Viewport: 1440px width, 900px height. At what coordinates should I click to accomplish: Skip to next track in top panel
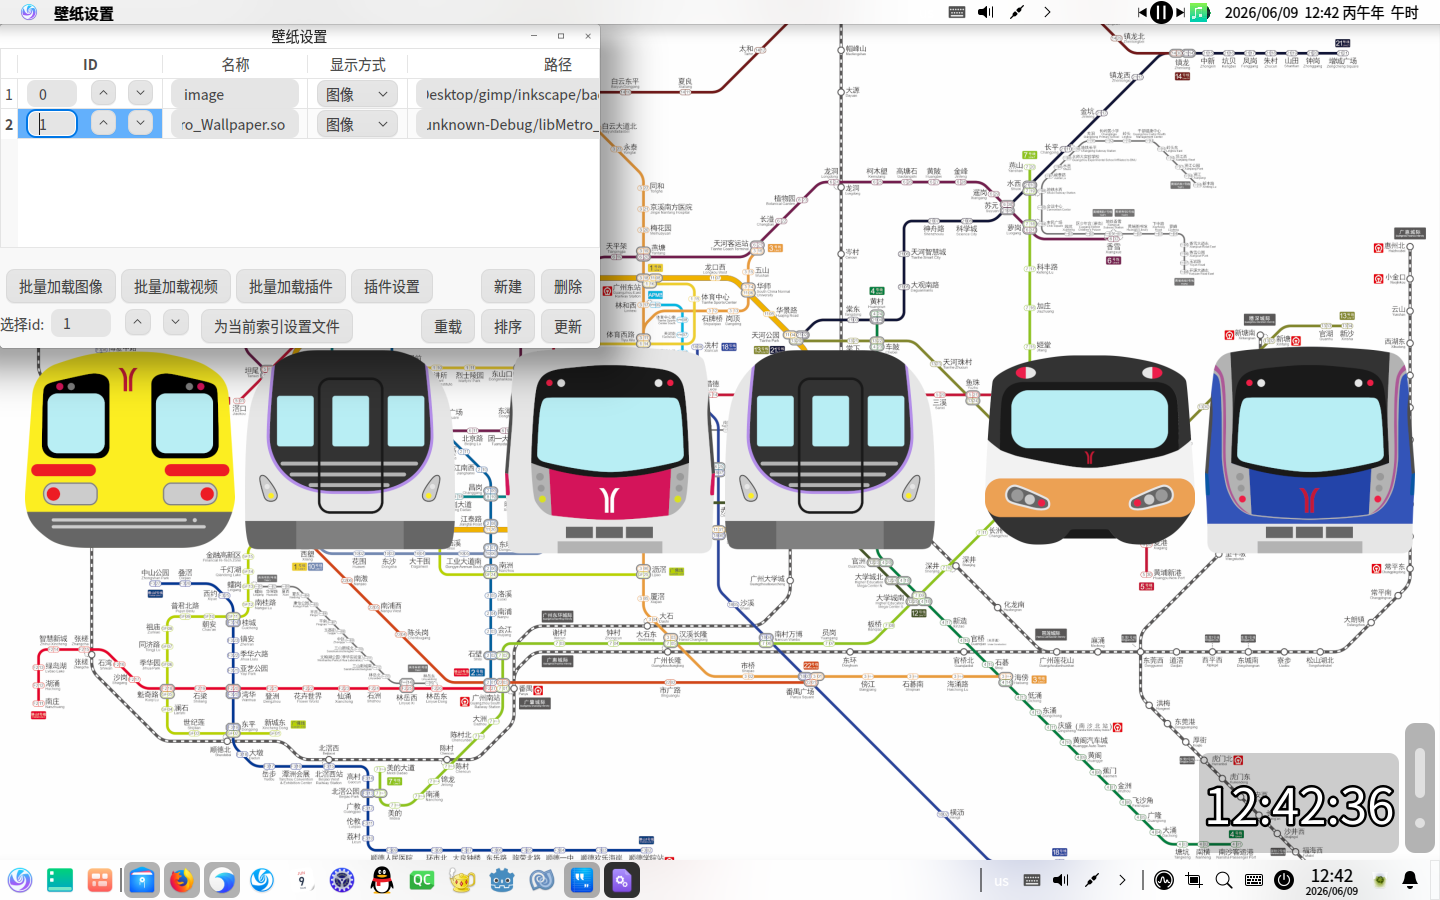(x=1180, y=12)
